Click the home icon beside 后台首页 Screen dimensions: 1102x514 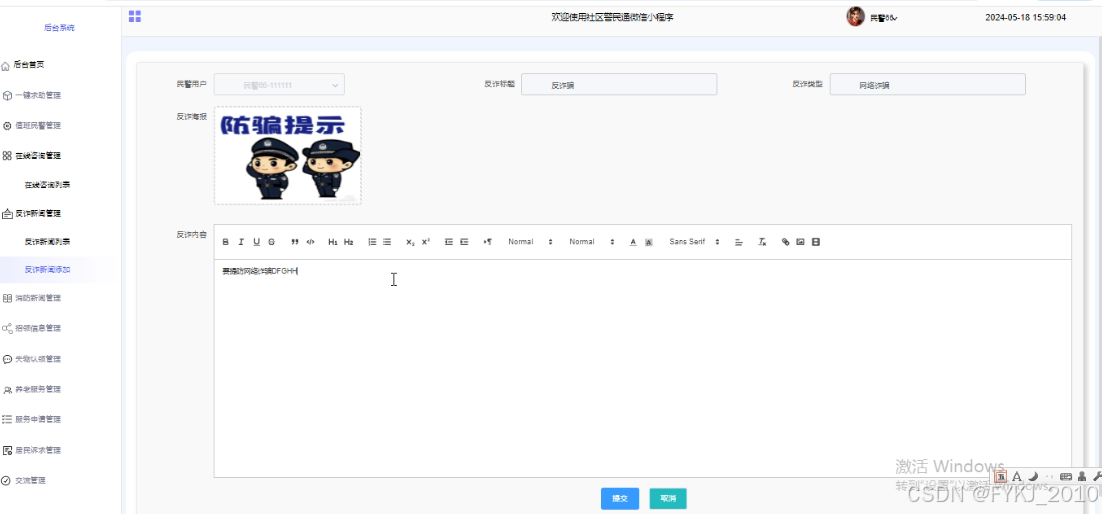click(x=6, y=65)
